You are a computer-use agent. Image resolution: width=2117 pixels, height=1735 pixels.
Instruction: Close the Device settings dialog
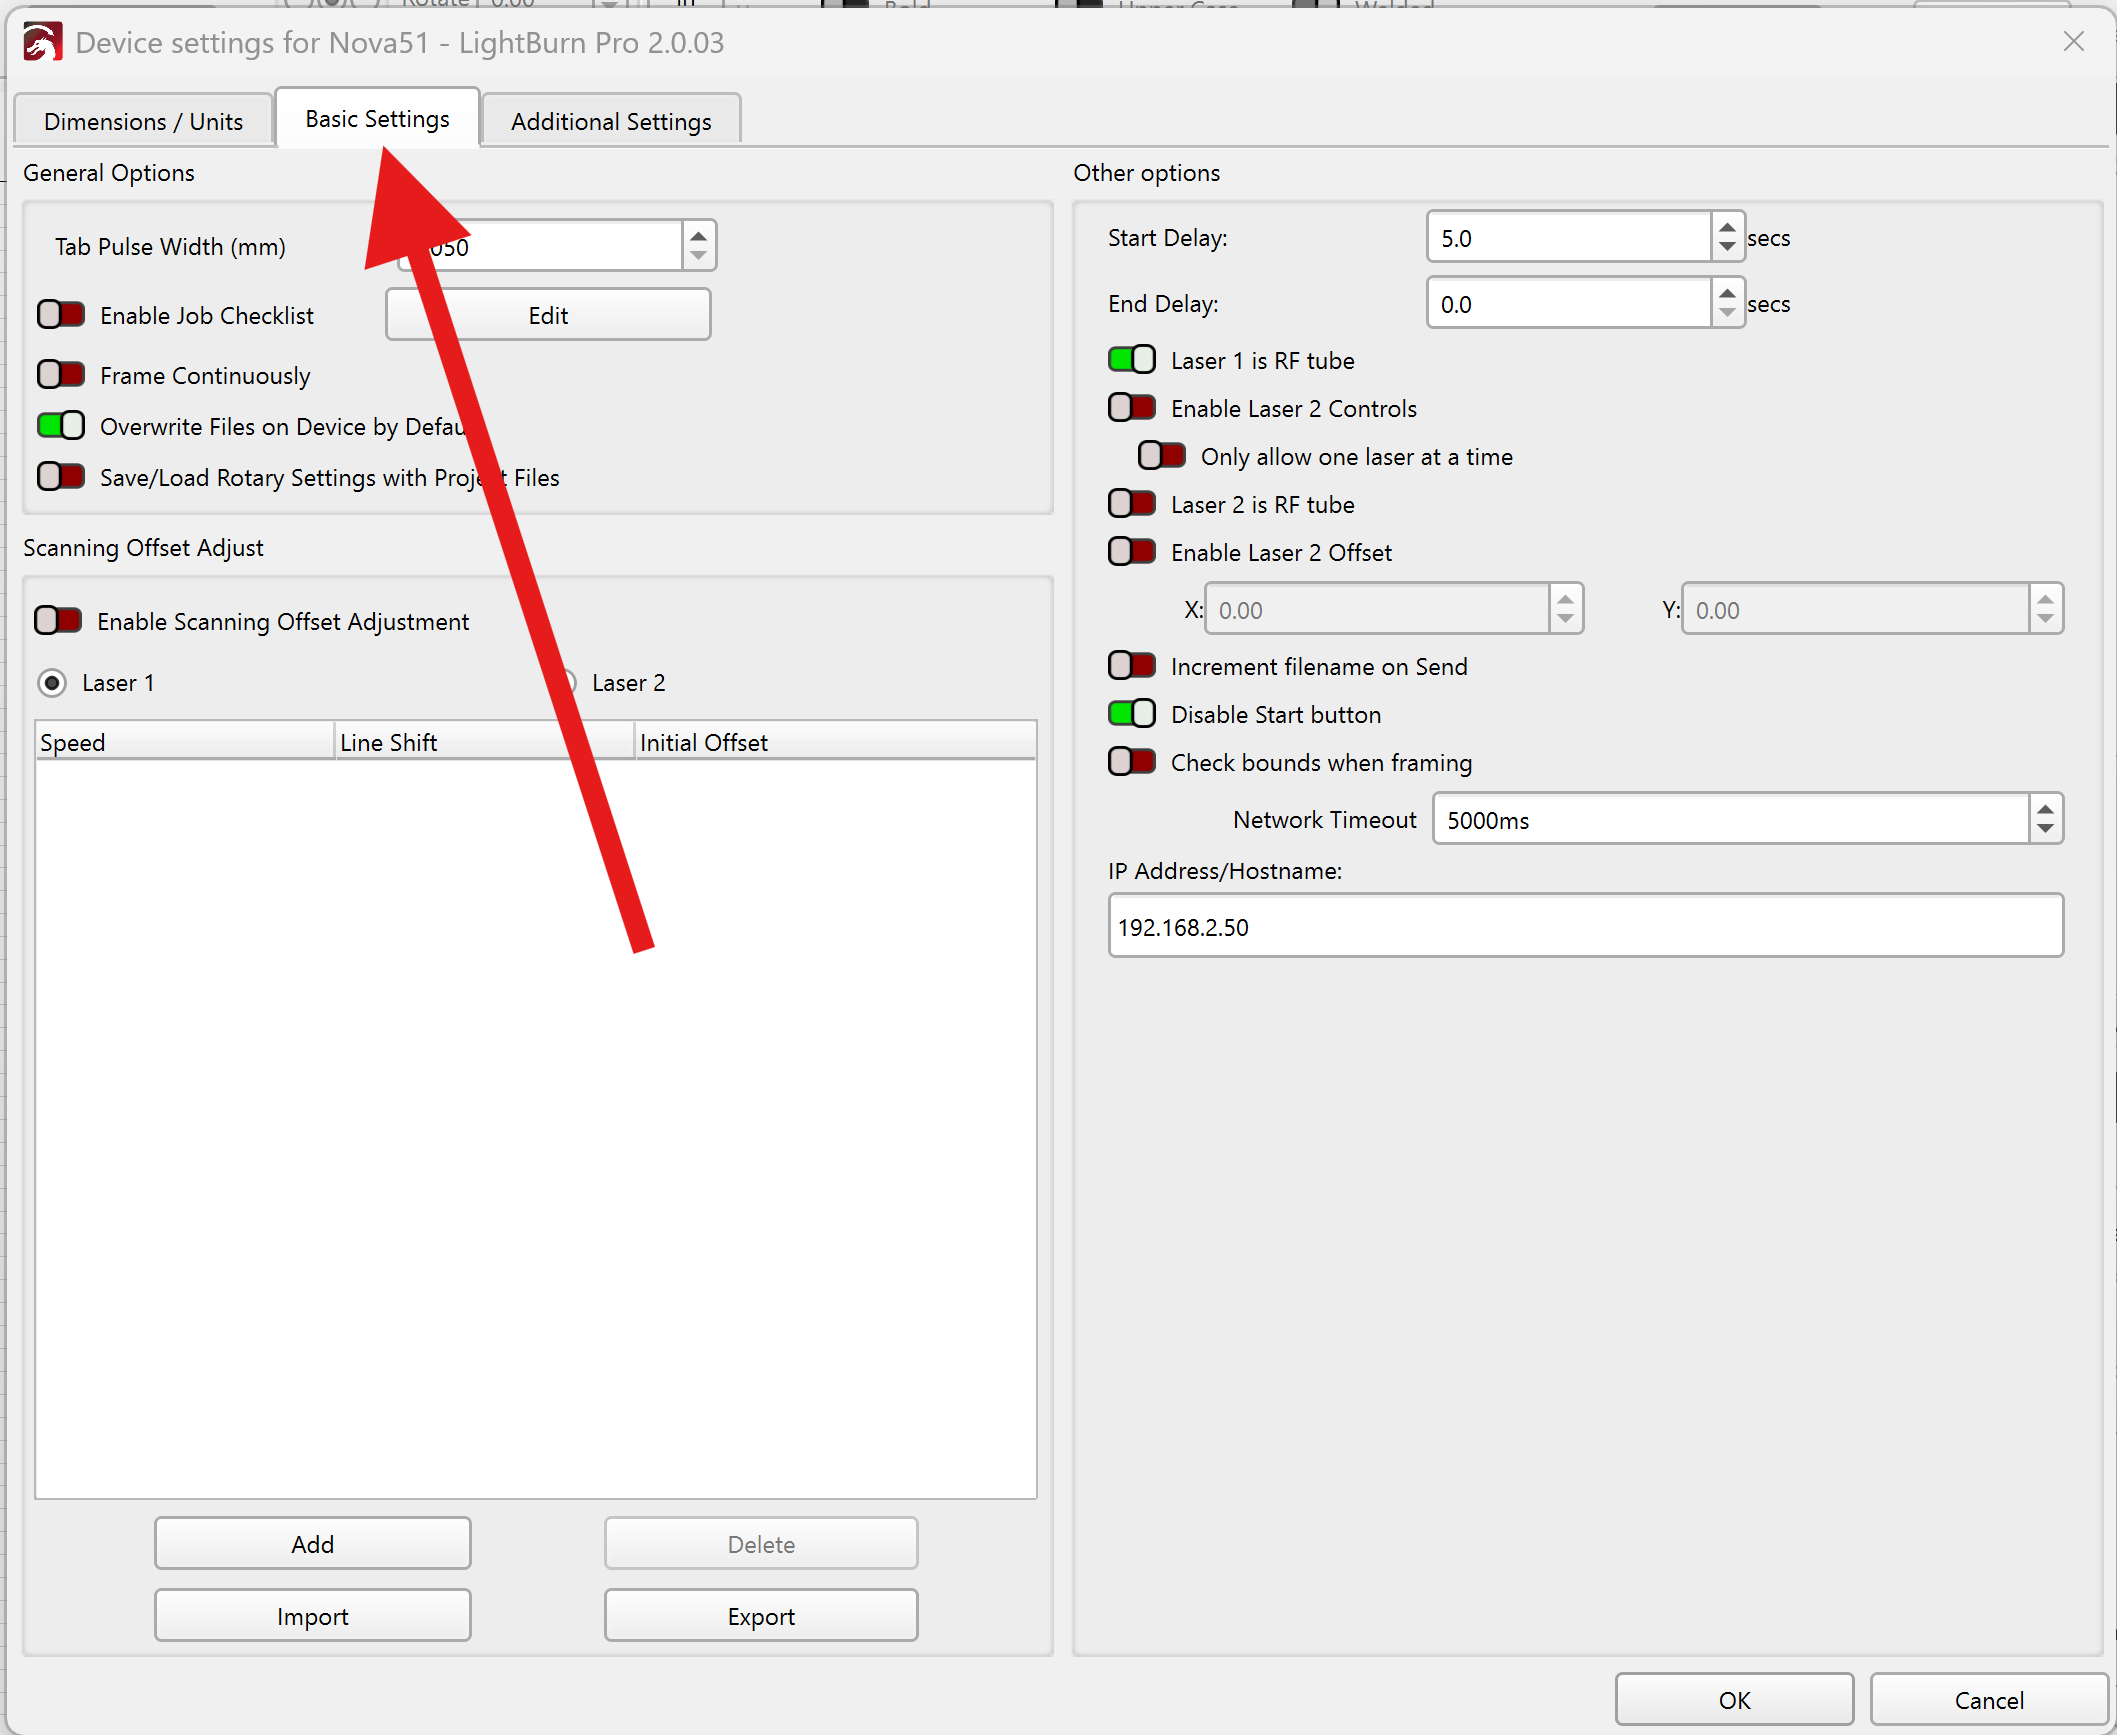tap(2073, 41)
